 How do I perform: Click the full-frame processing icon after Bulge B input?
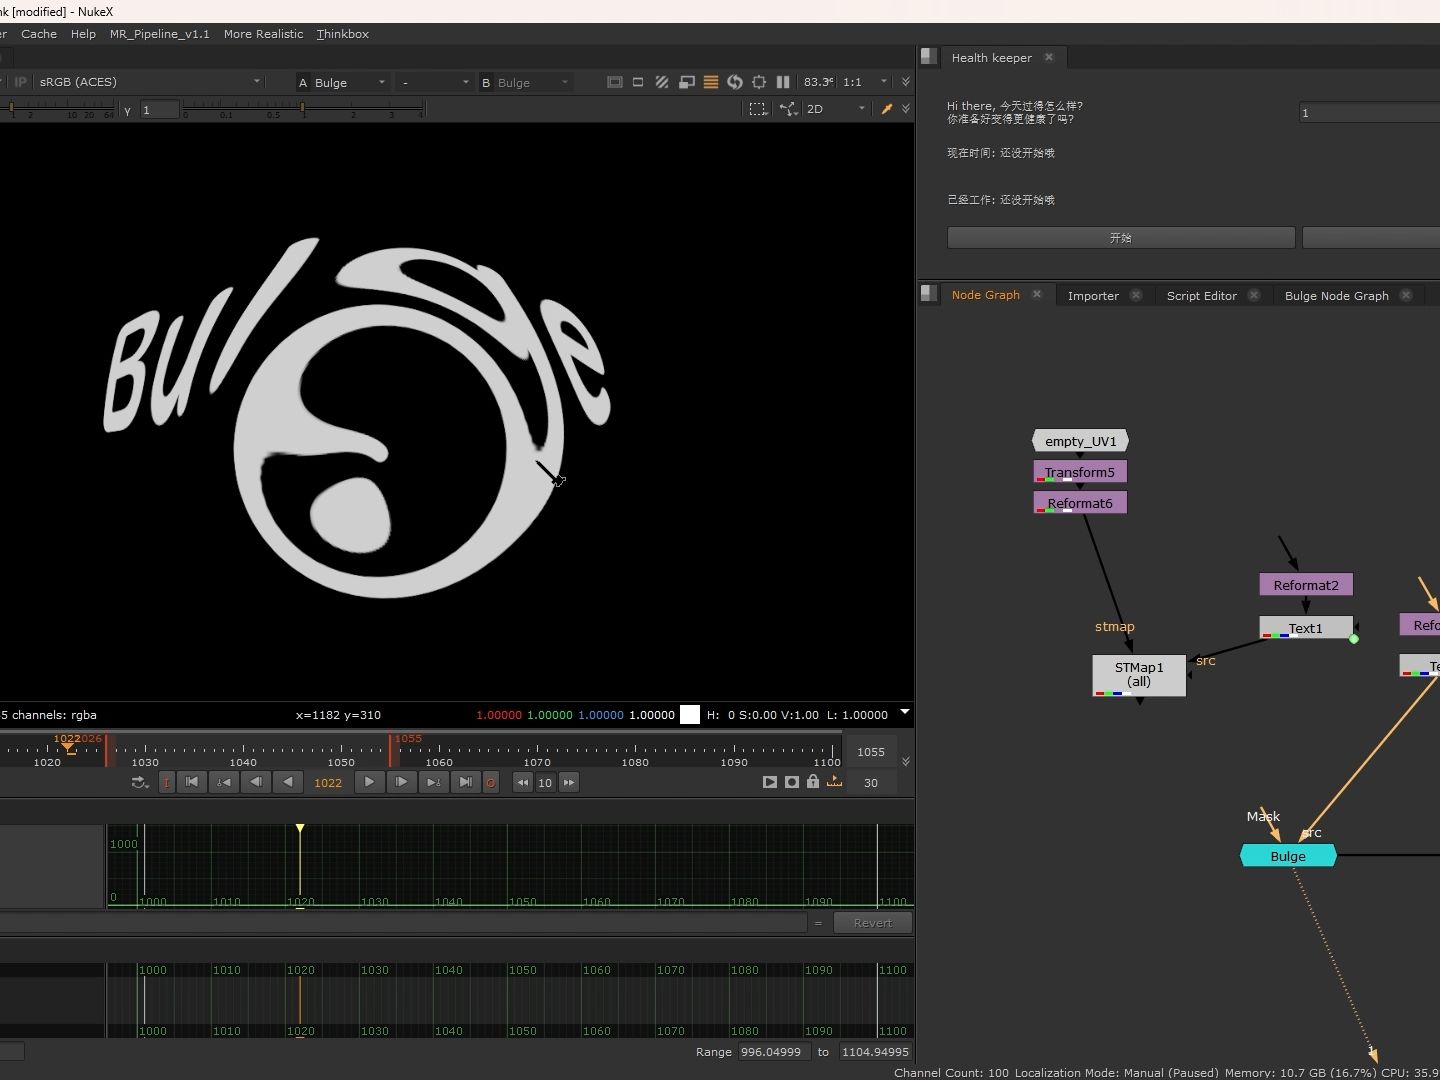click(614, 82)
